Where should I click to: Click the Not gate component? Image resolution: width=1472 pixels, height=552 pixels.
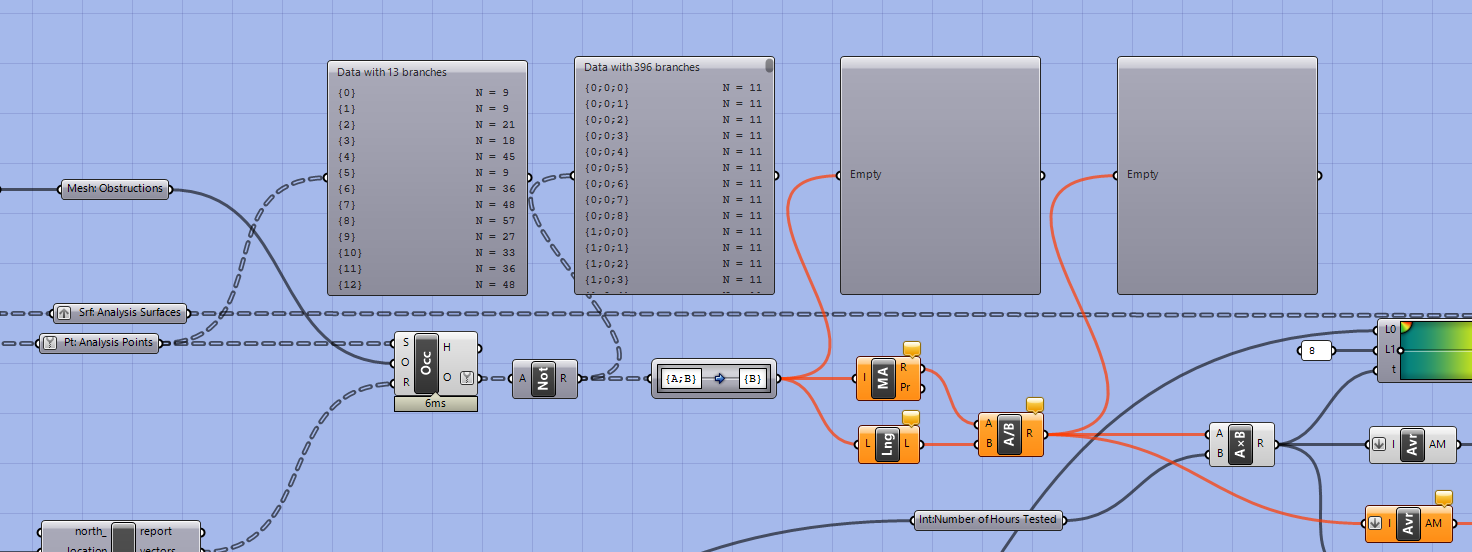click(544, 379)
